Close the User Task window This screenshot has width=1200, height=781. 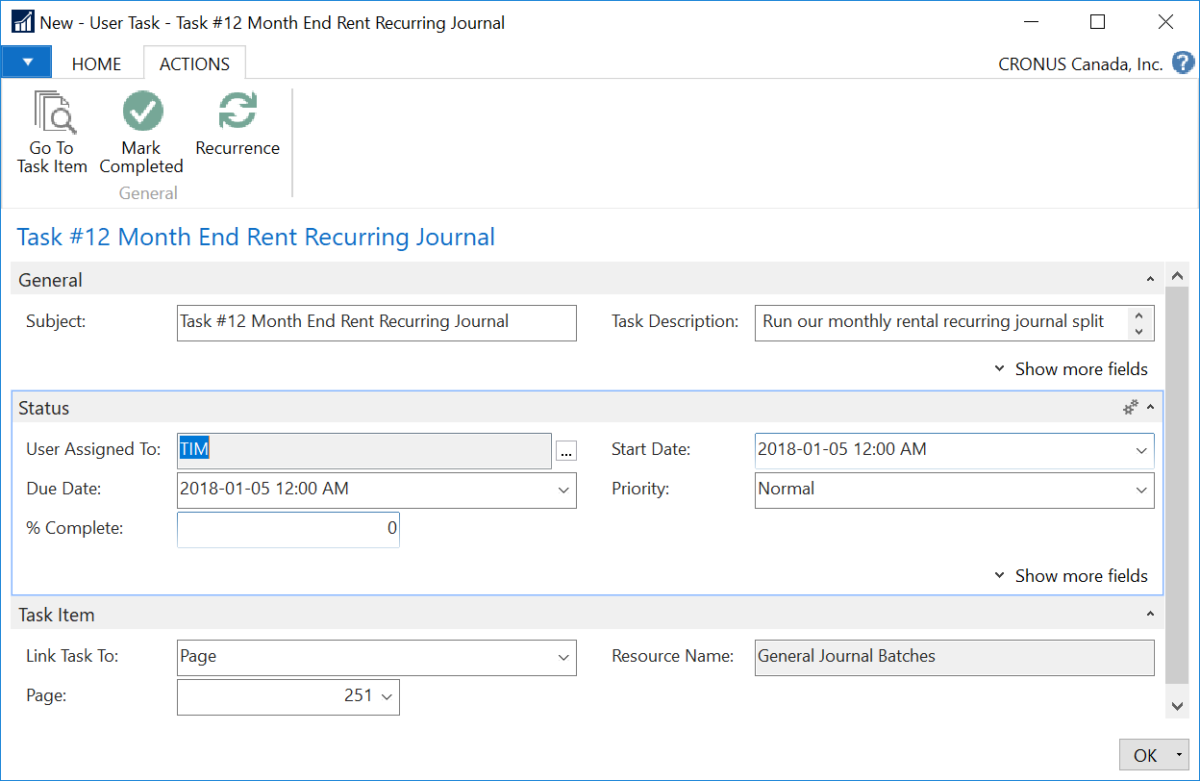click(1165, 22)
